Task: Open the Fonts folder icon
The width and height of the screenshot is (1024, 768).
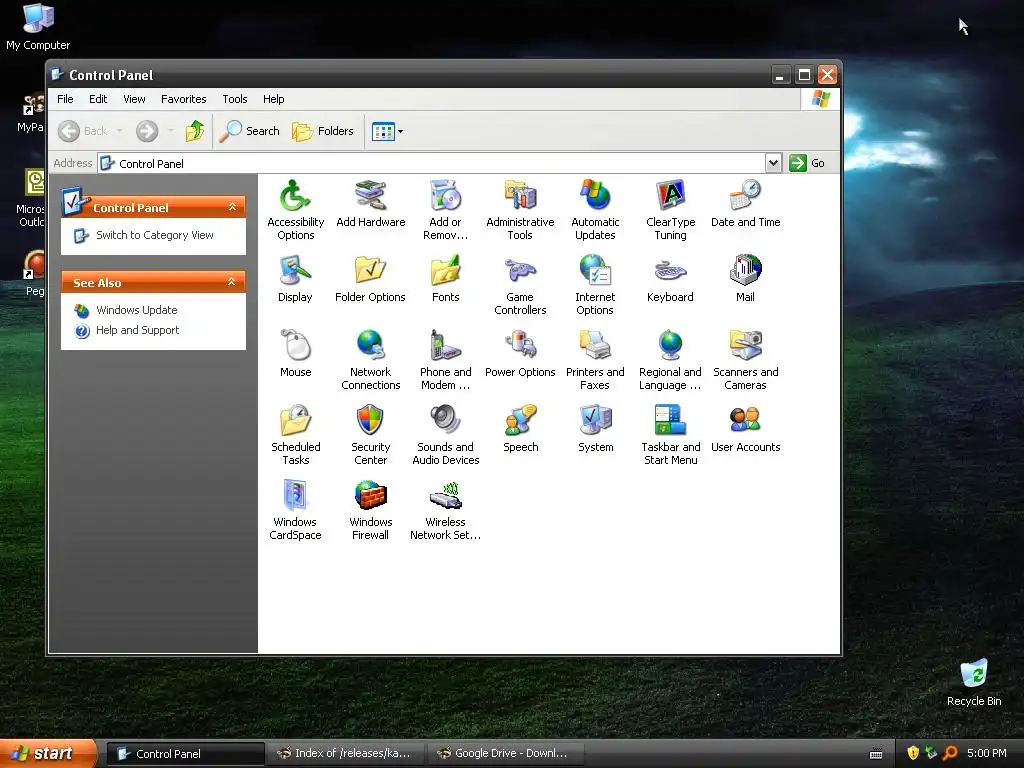Action: click(445, 278)
